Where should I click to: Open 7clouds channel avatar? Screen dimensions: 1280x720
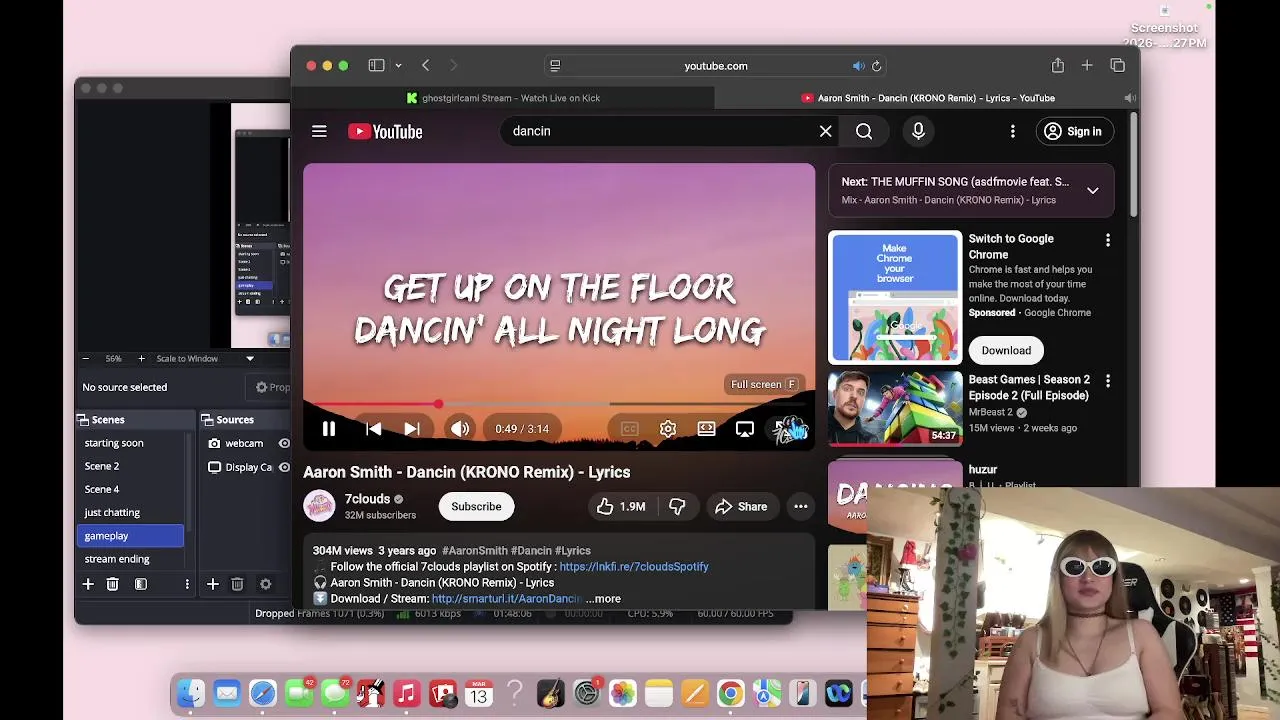319,506
